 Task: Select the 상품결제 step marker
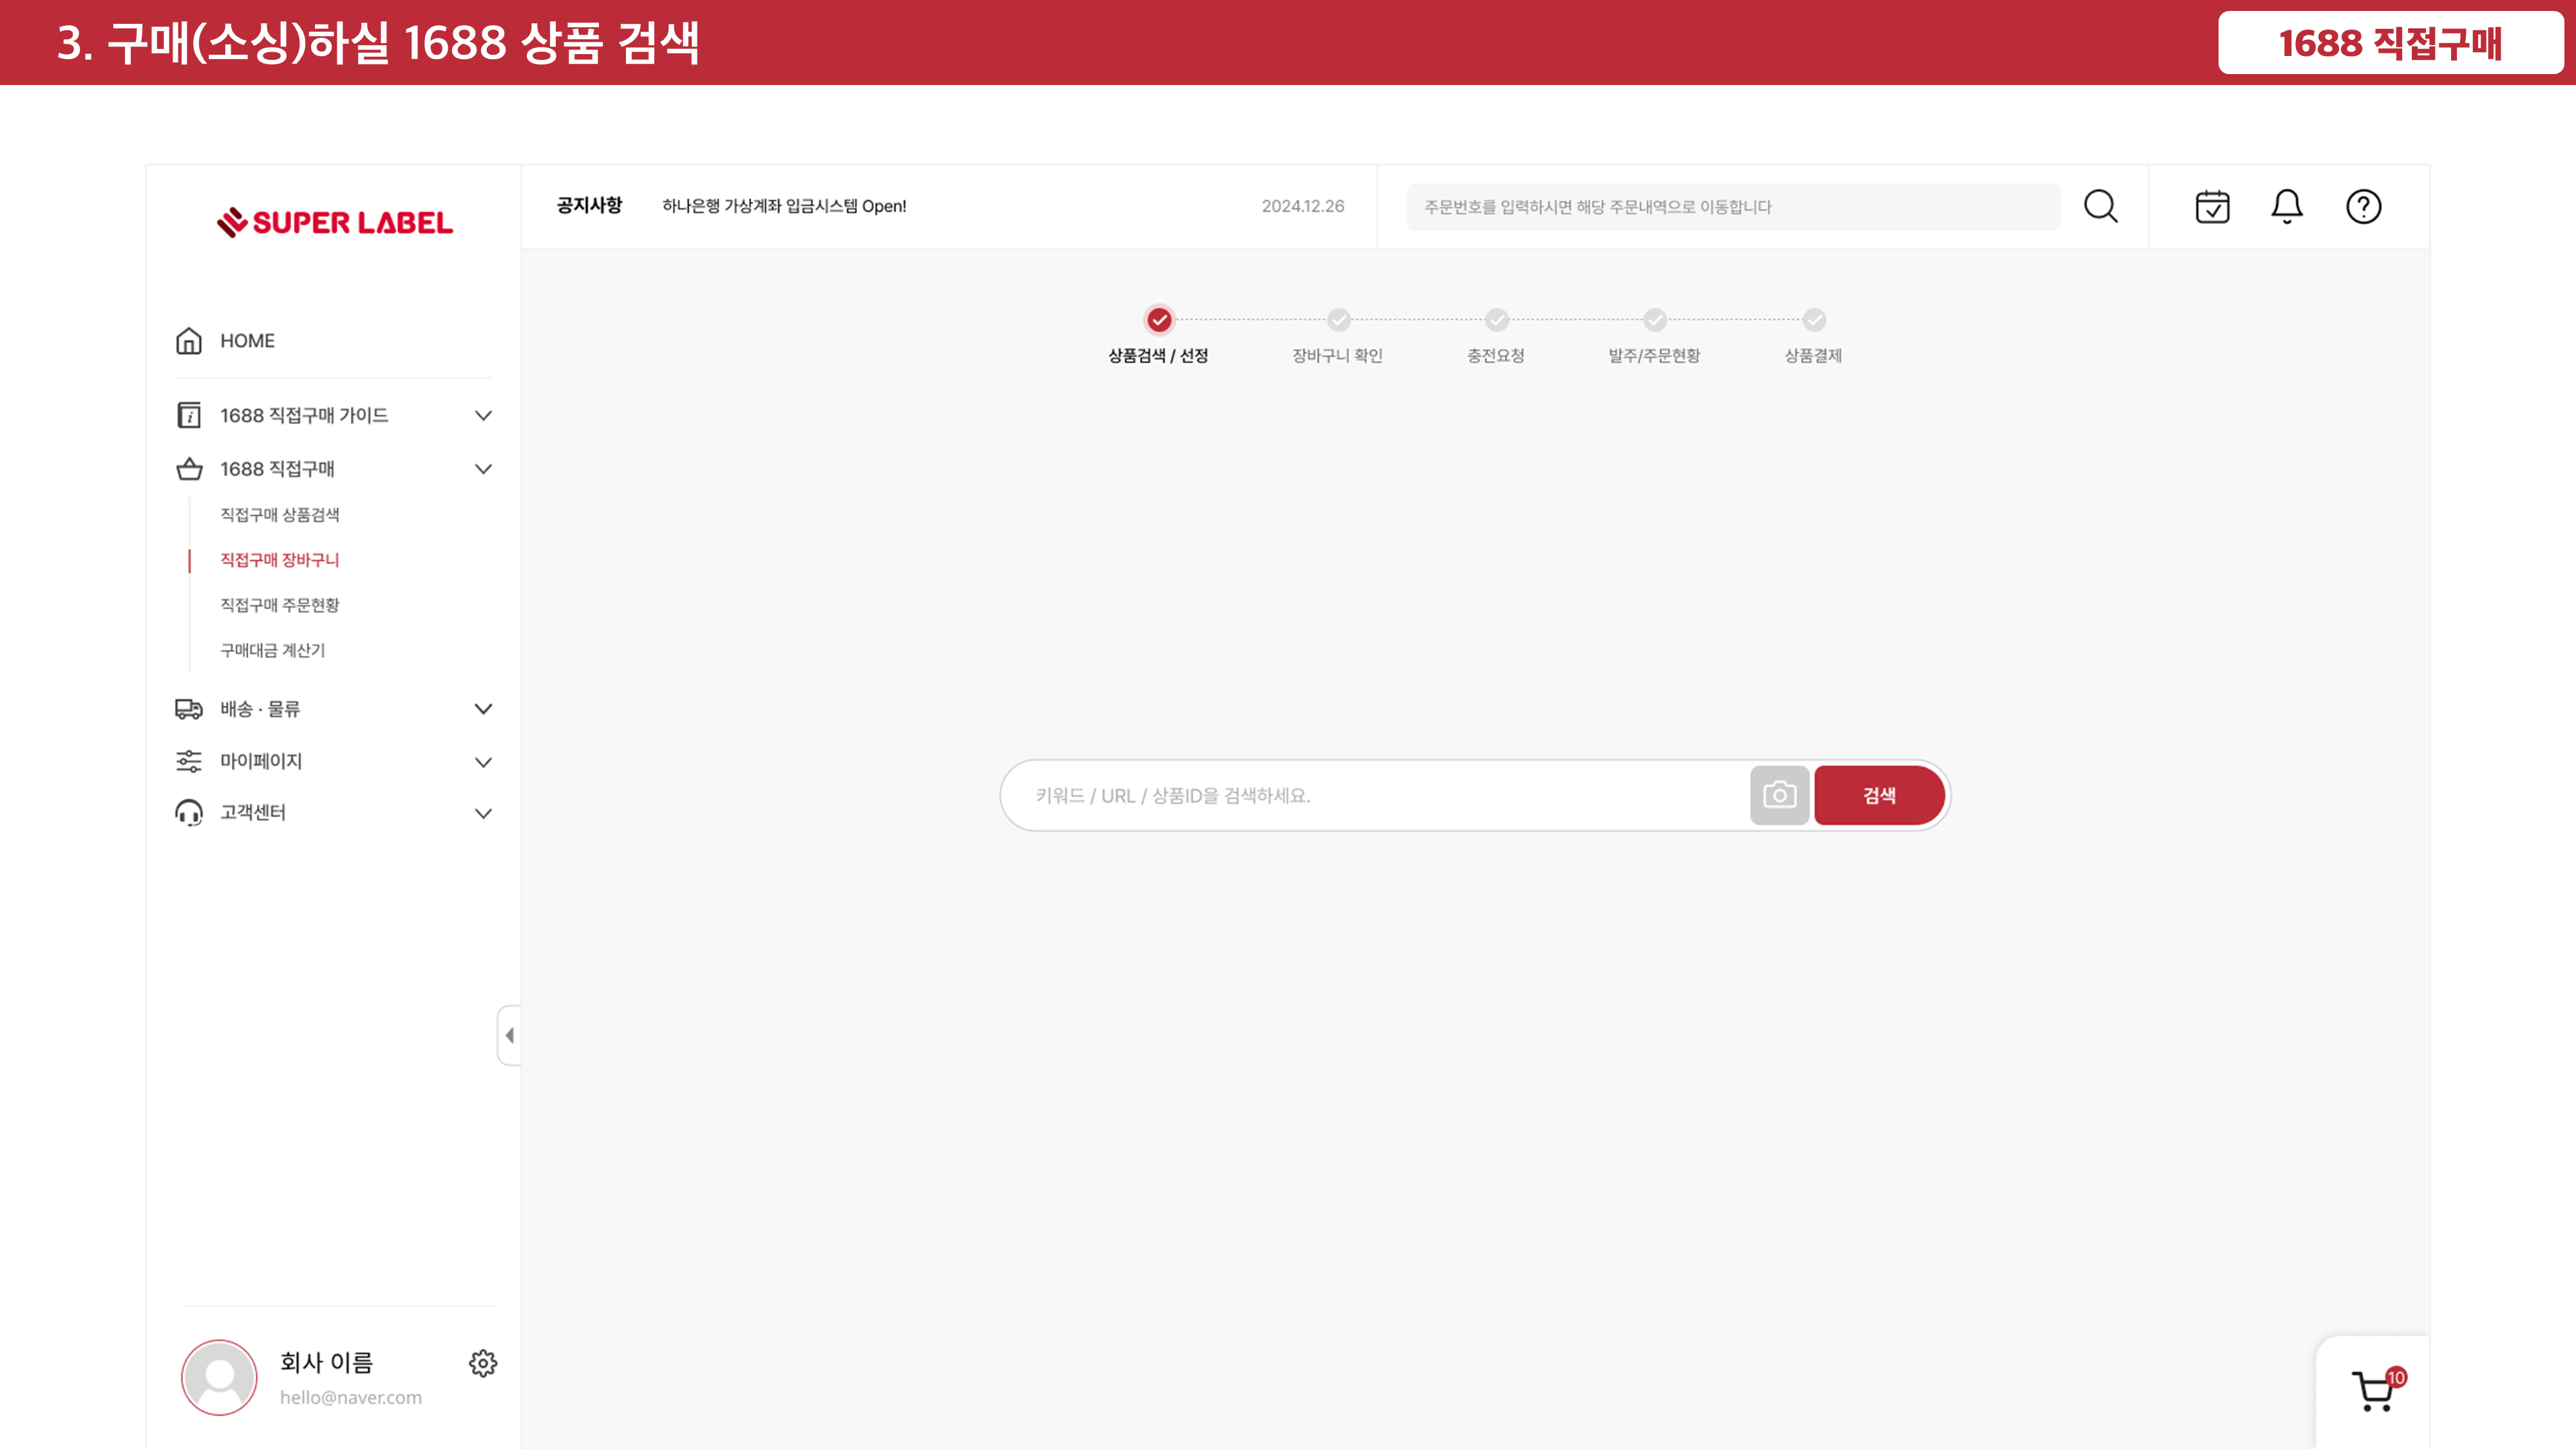tap(1814, 320)
